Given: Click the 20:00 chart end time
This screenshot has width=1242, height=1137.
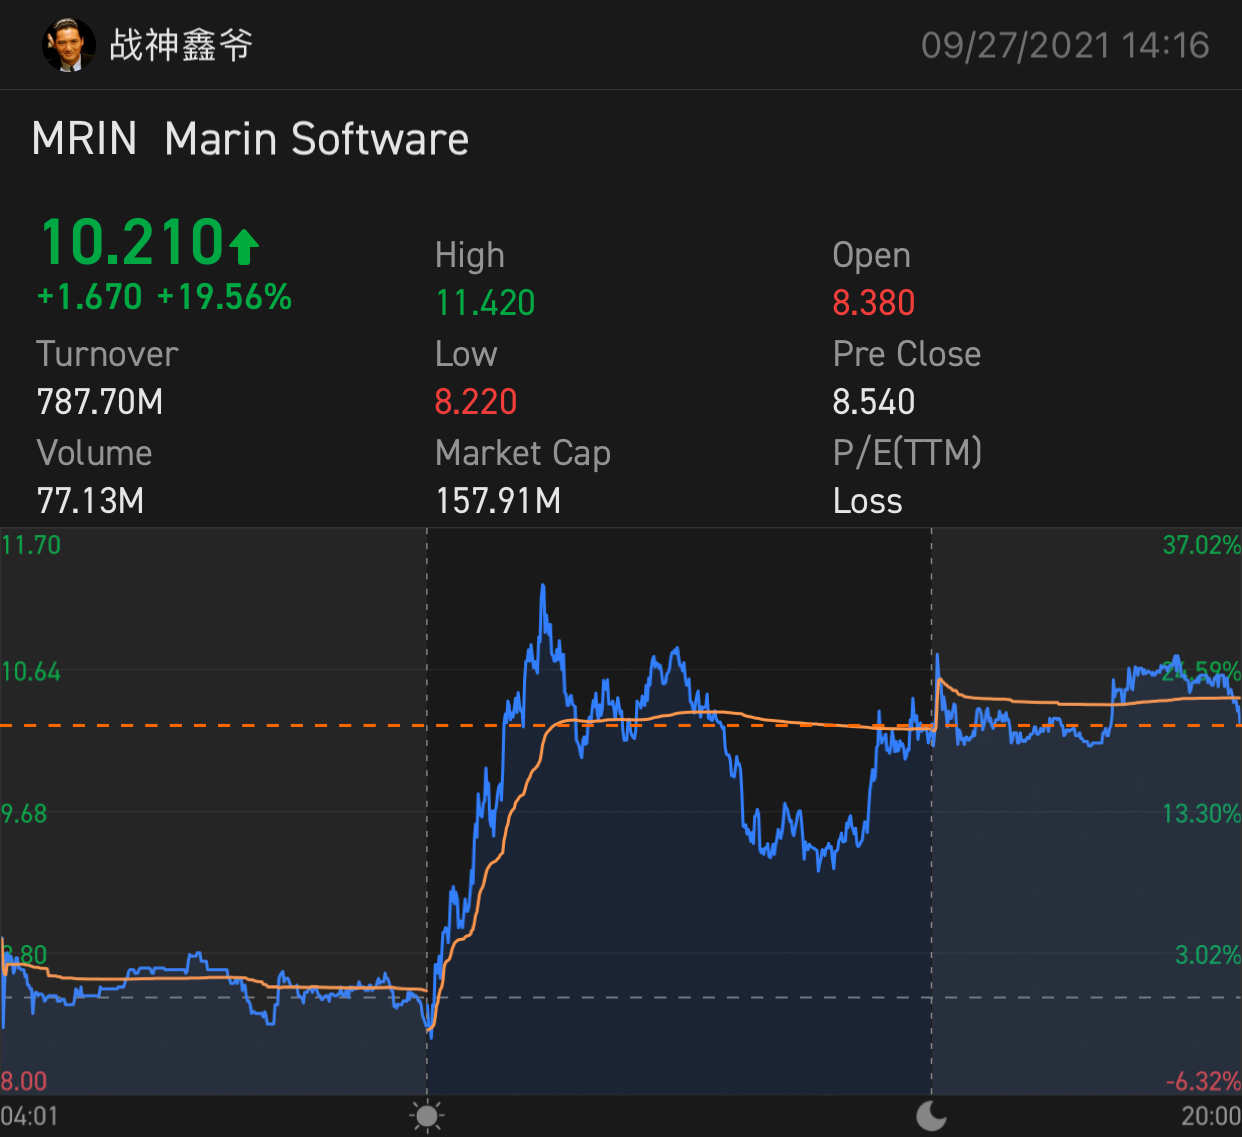Looking at the screenshot, I should point(1211,1116).
